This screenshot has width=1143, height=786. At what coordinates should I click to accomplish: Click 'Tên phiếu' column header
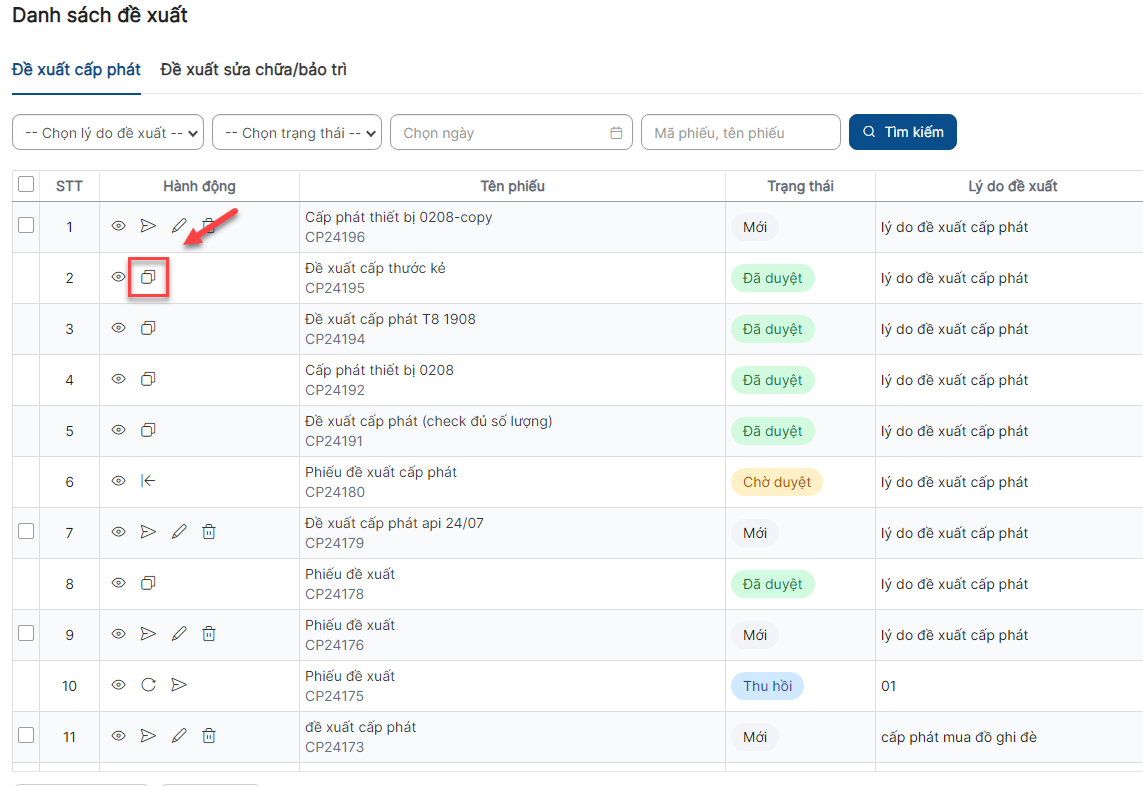tap(512, 186)
